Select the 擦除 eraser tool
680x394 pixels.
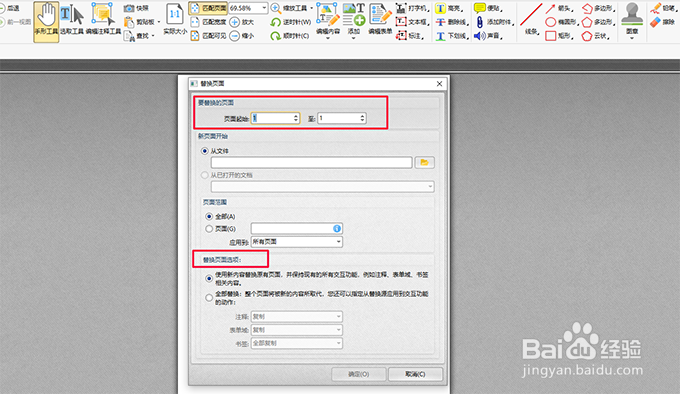(x=664, y=22)
